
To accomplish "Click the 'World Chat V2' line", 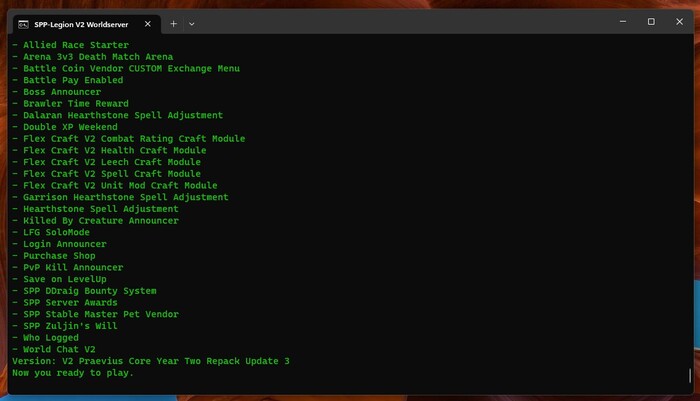I will (54, 349).
